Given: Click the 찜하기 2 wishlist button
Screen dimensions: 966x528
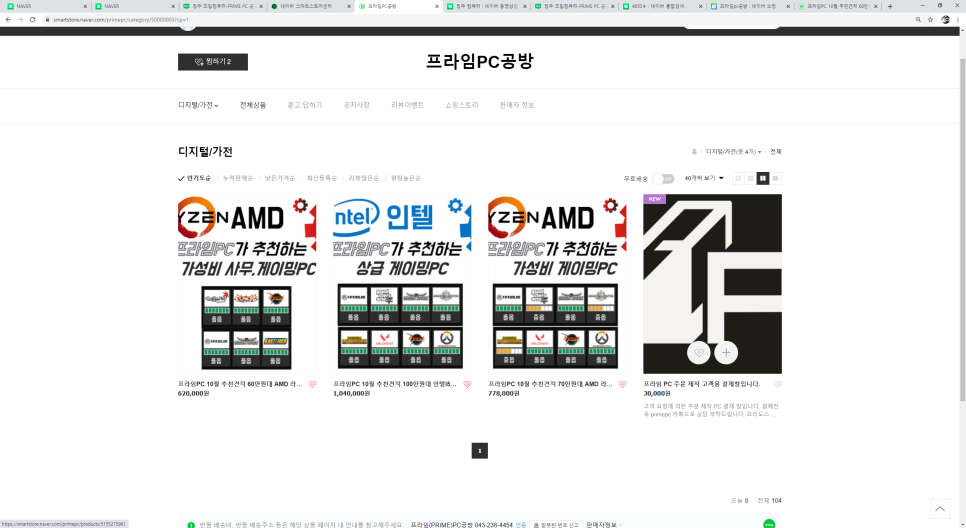Looking at the screenshot, I should coord(213,62).
